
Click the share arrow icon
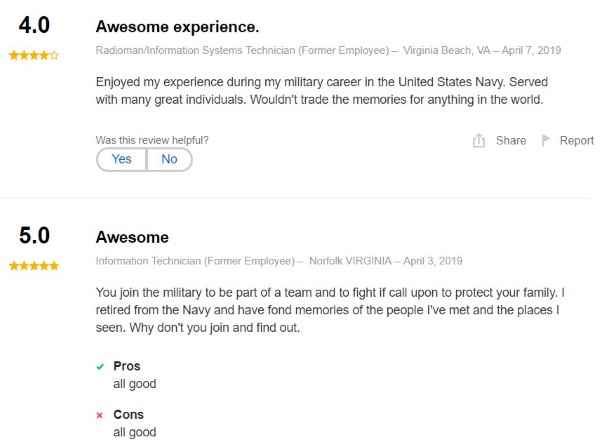click(x=479, y=141)
